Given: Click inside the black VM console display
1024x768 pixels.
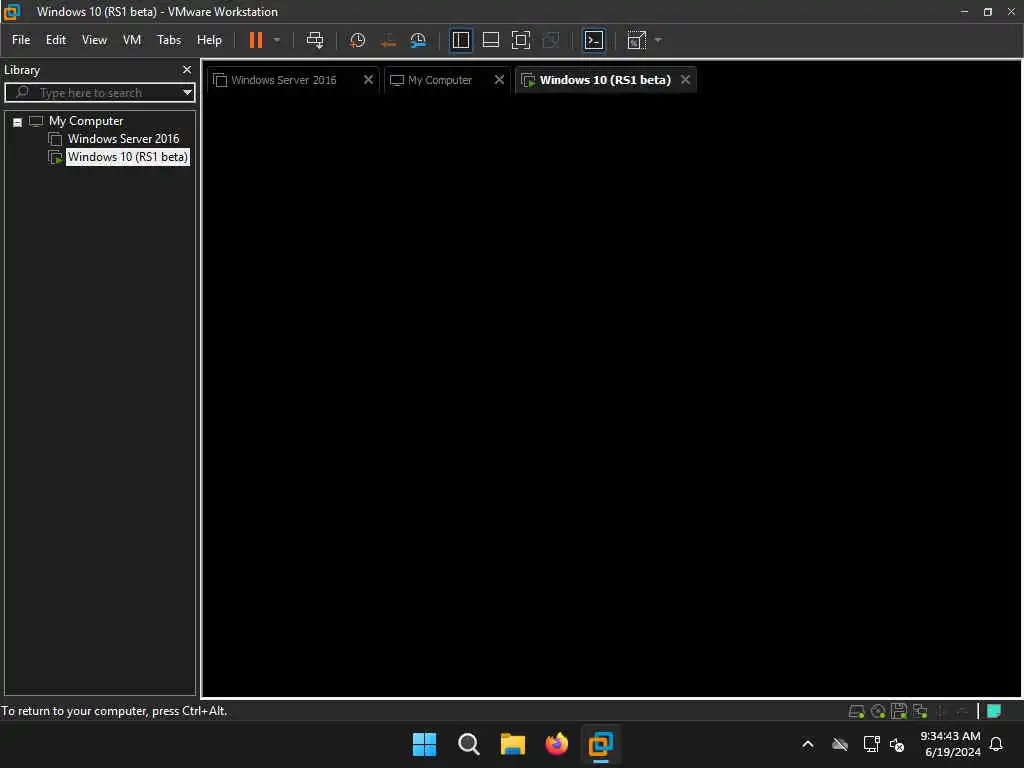Looking at the screenshot, I should 611,396.
